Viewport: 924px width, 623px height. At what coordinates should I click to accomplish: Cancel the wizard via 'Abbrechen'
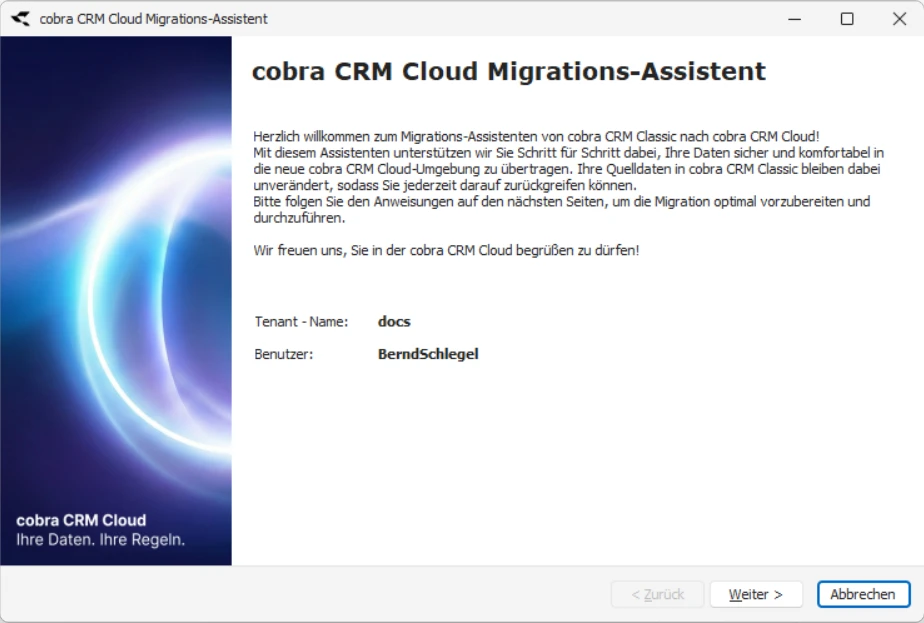coord(863,594)
